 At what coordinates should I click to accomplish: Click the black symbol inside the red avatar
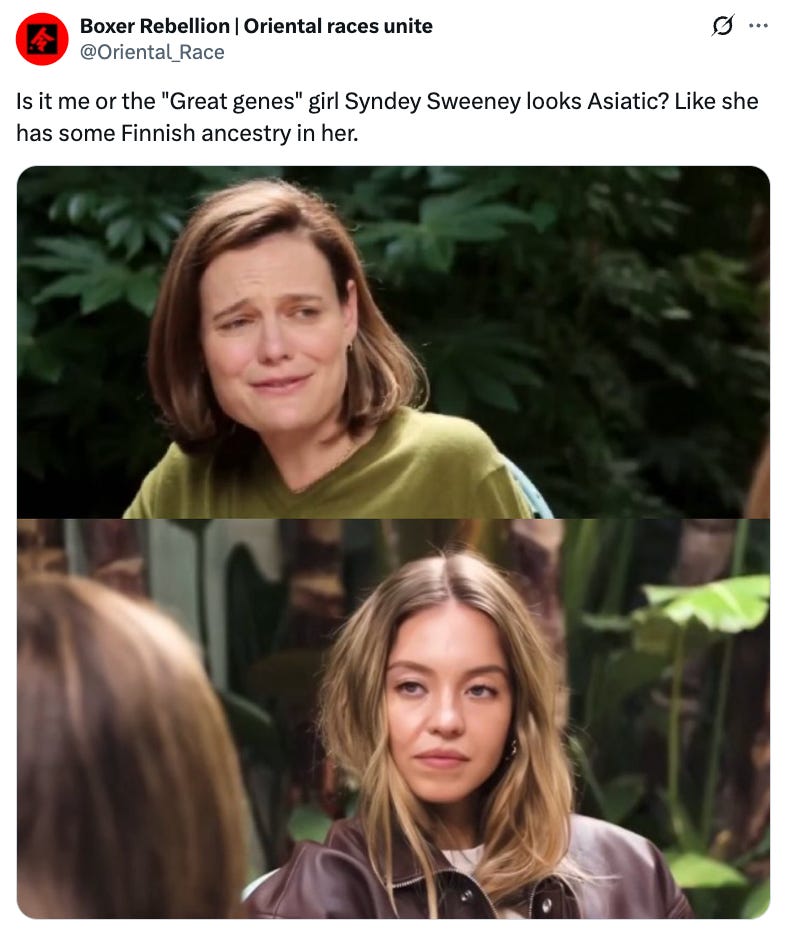click(x=43, y=40)
